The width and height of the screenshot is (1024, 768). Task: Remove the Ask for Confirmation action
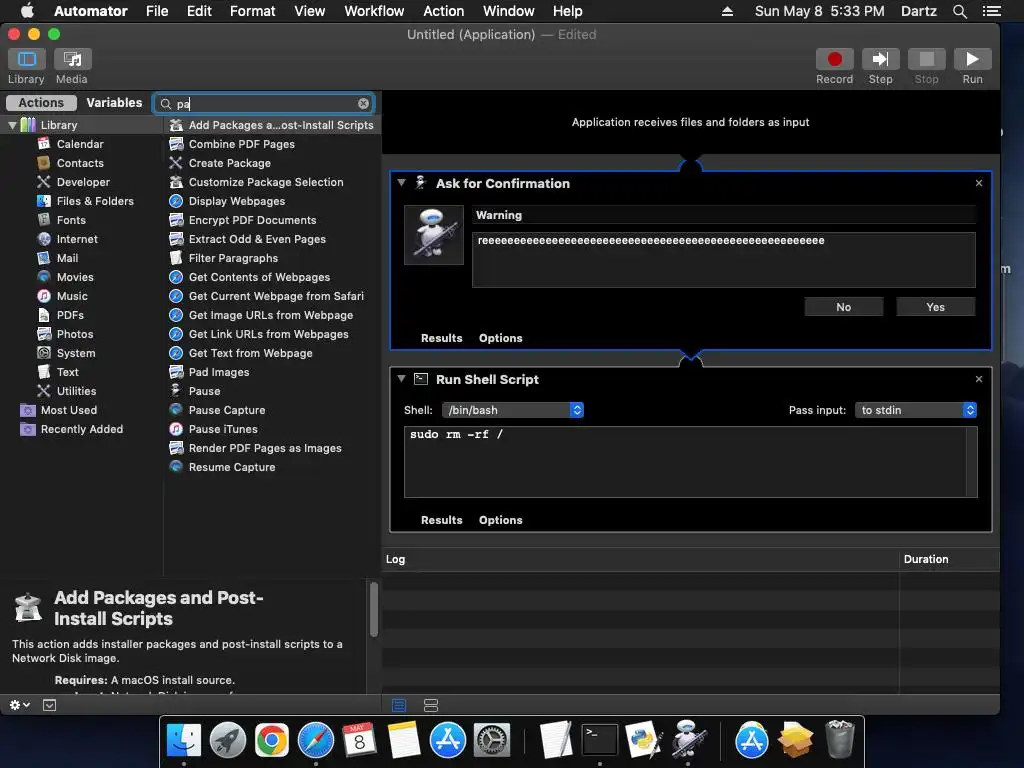(978, 183)
